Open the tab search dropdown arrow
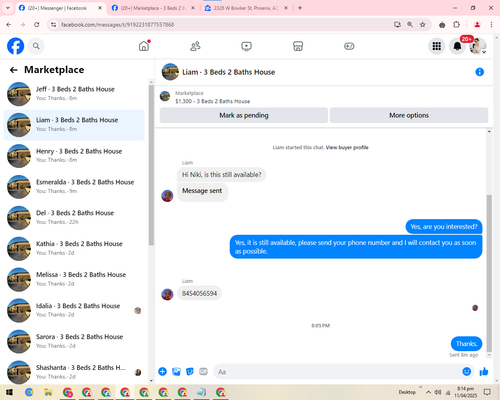 pyautogui.click(x=7, y=8)
